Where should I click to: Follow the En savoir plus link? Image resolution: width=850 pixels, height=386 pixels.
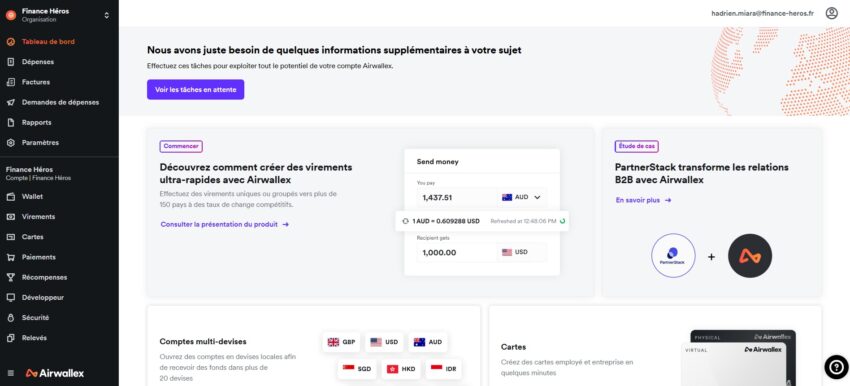(643, 200)
